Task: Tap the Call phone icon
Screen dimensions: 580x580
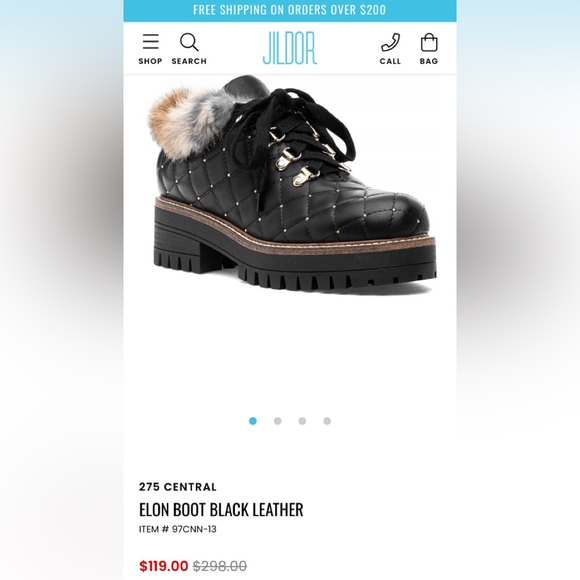Action: tap(390, 42)
